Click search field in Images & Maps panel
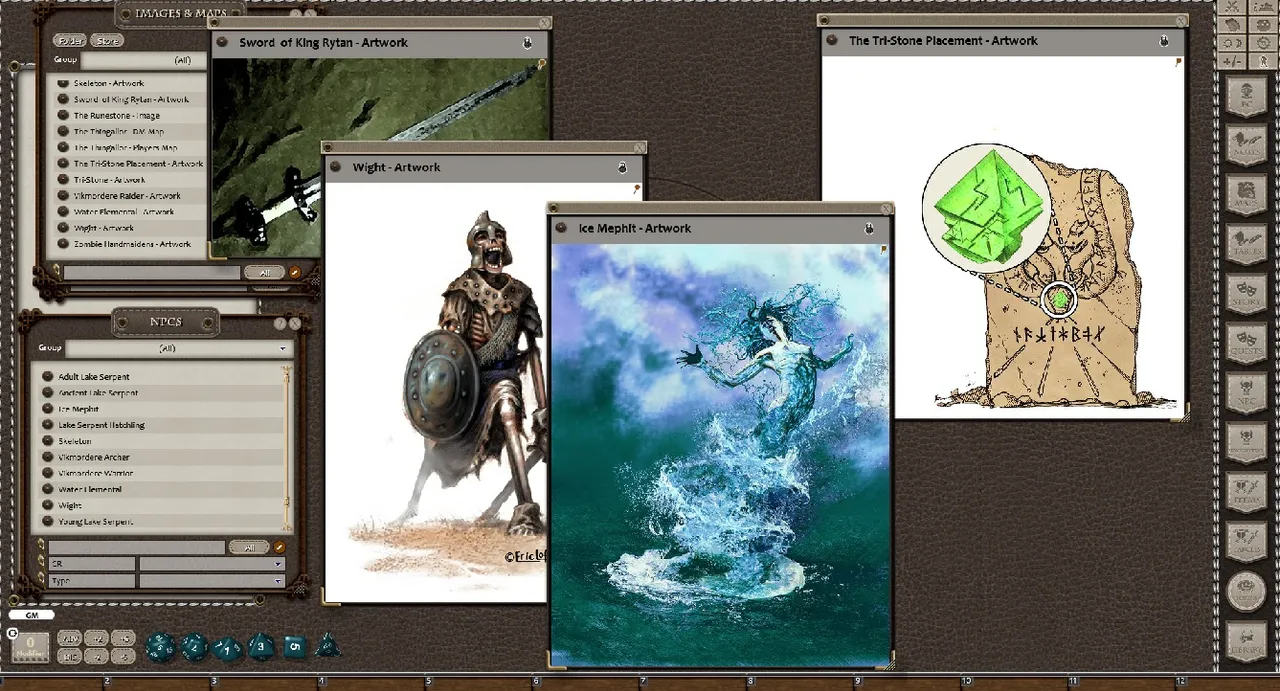Image resolution: width=1280 pixels, height=691 pixels. point(152,272)
